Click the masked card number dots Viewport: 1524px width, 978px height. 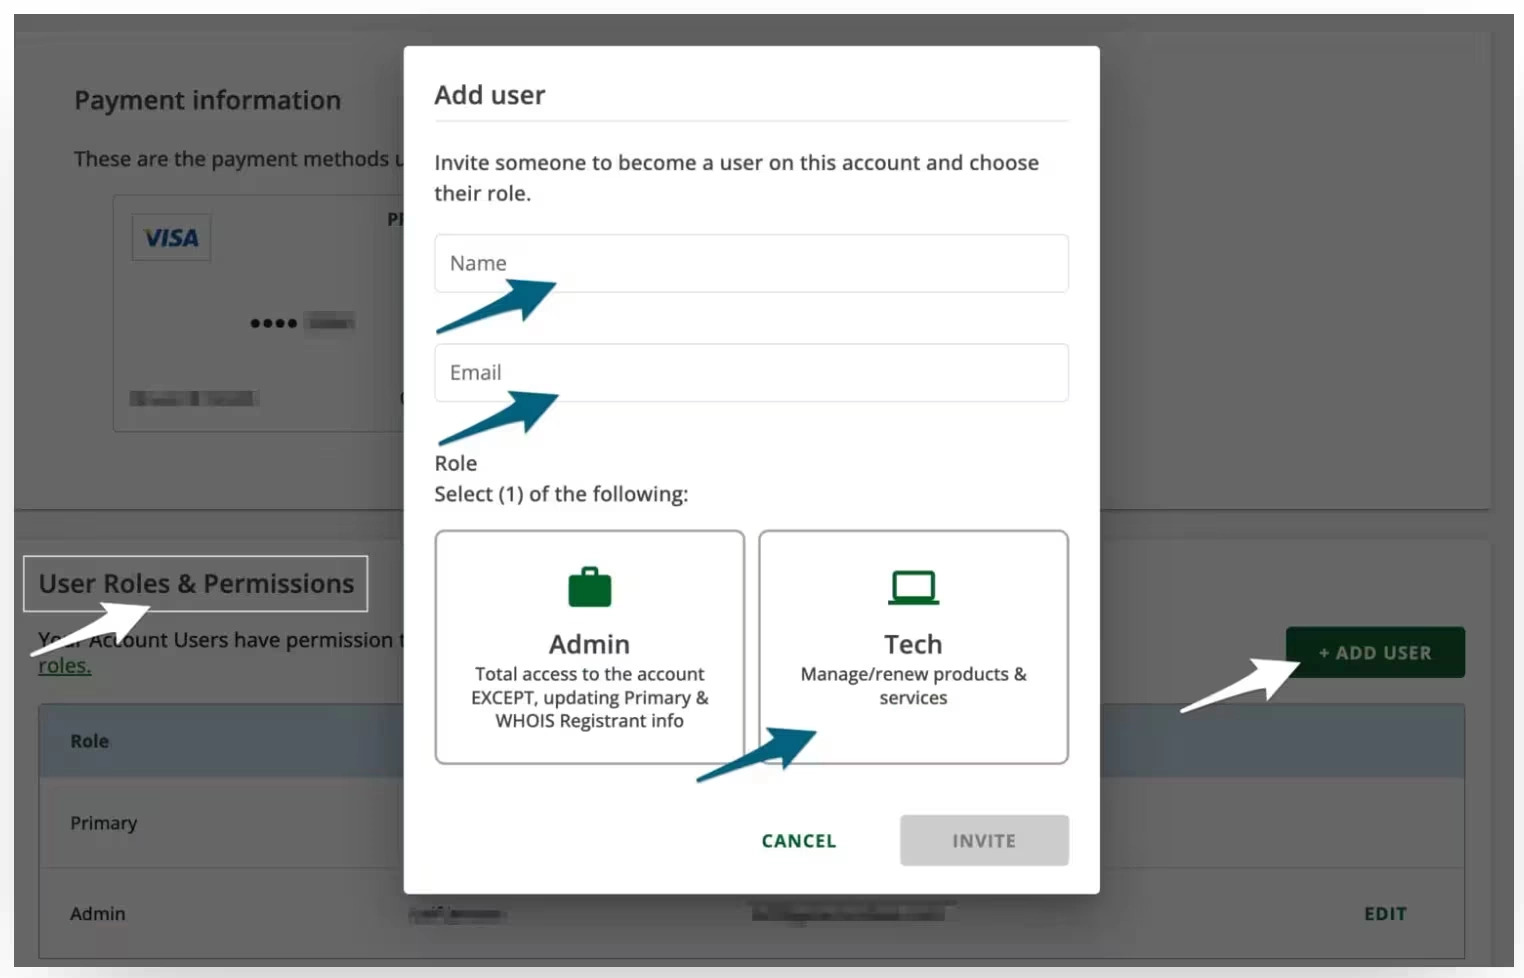coord(273,323)
